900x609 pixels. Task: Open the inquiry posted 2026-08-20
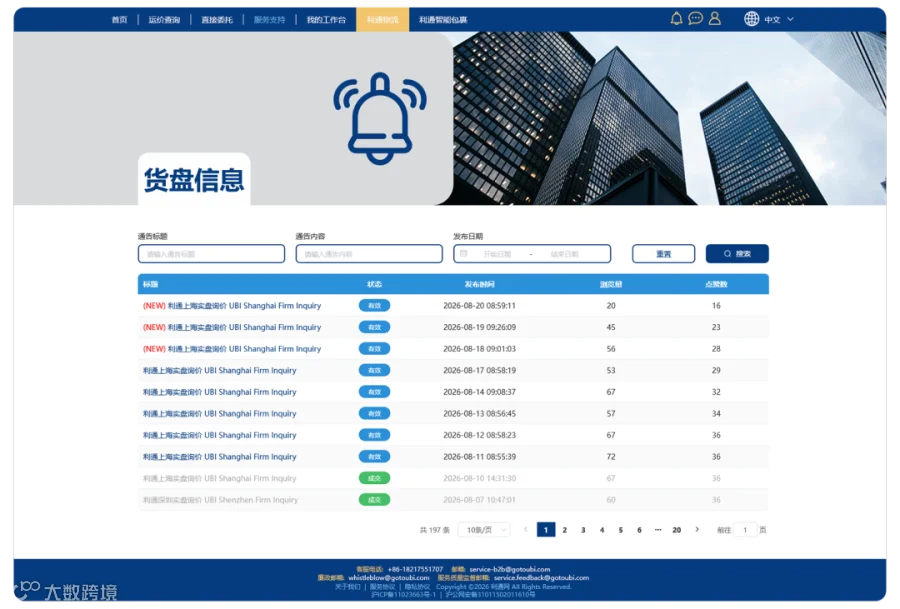[232, 306]
